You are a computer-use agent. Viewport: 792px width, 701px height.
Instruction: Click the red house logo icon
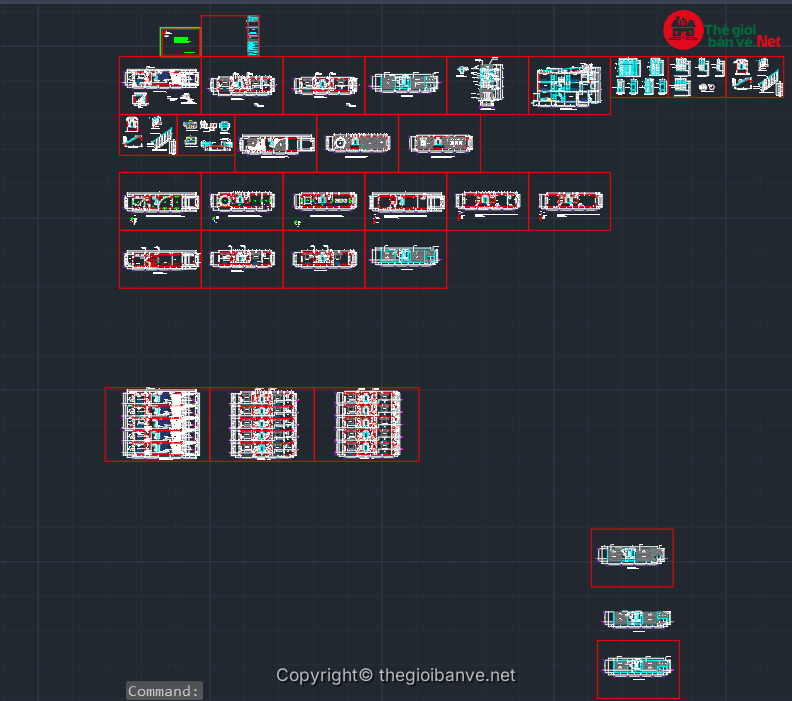[684, 30]
